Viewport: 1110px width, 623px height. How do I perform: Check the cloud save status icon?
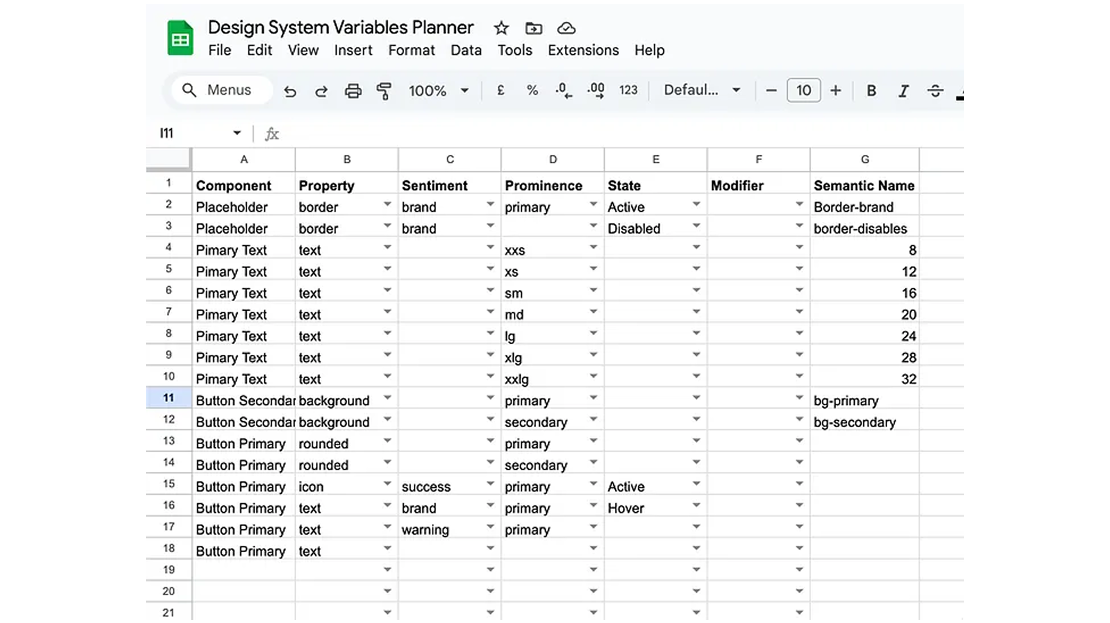(566, 28)
